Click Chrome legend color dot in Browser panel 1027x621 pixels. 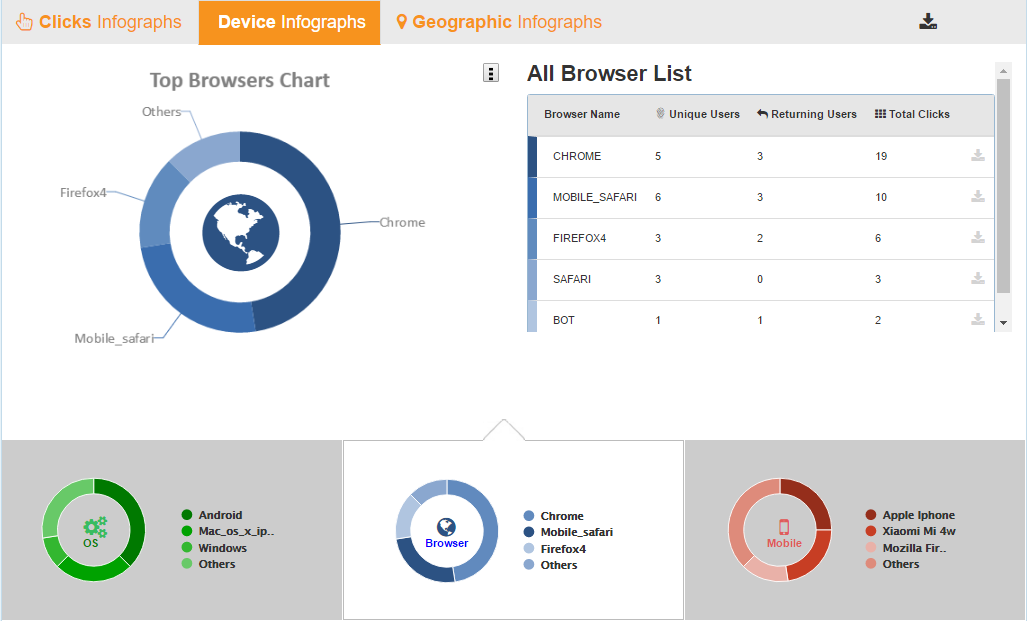[x=529, y=516]
